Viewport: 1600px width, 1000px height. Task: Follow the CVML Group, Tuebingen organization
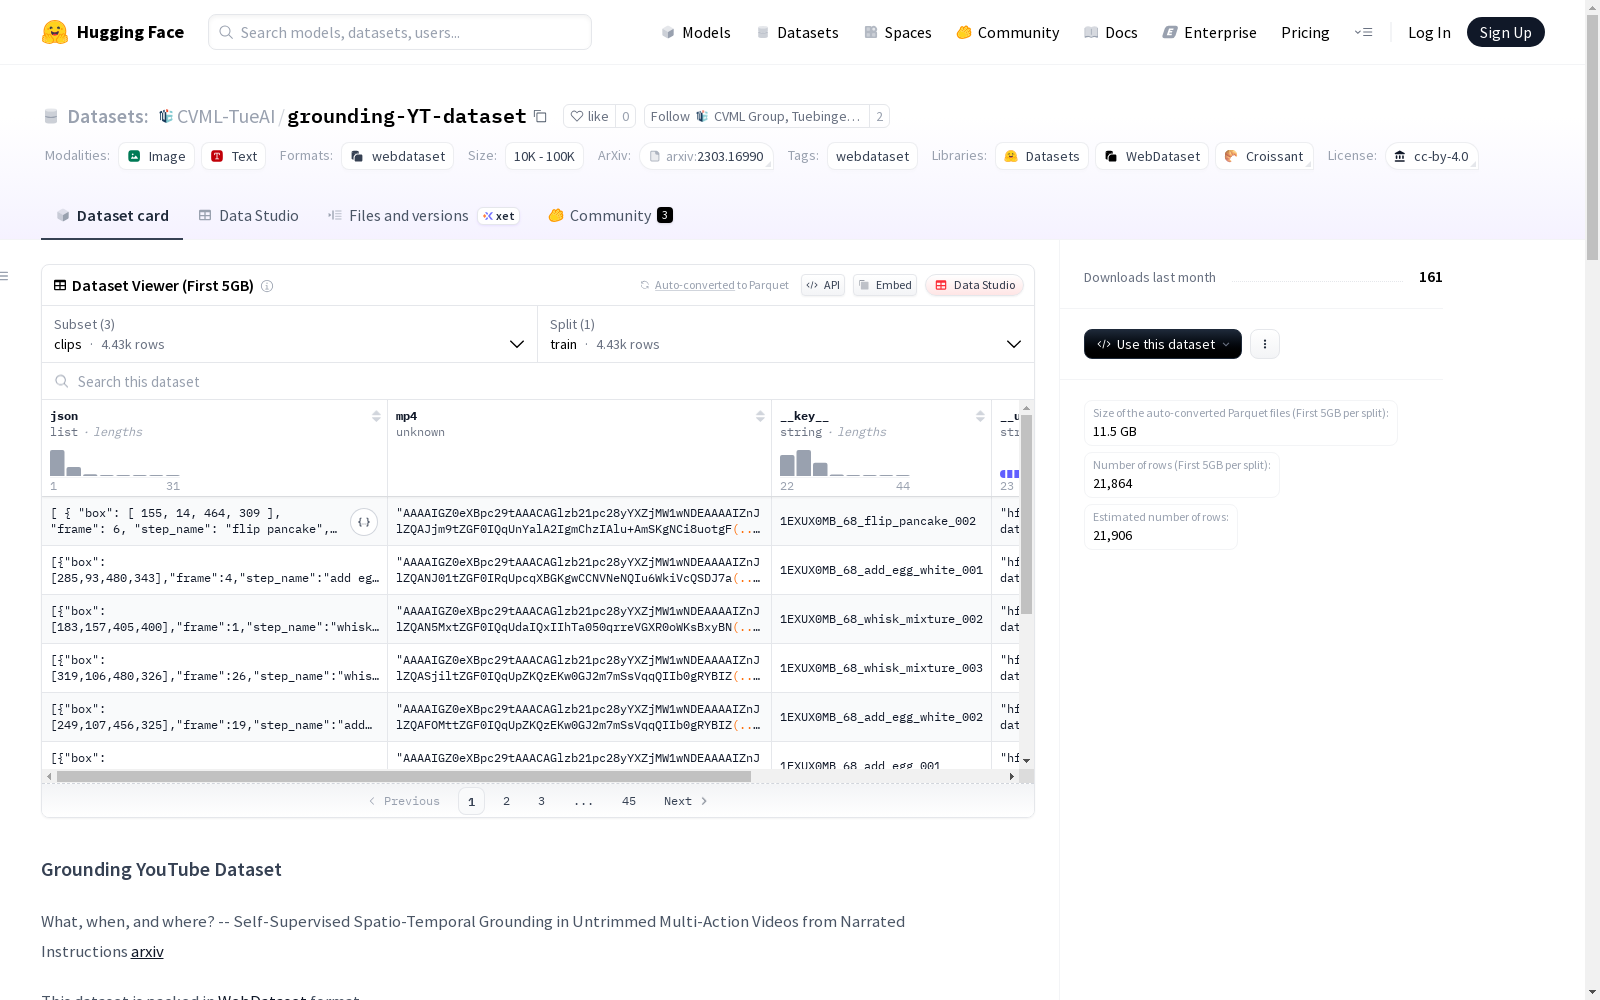(757, 116)
